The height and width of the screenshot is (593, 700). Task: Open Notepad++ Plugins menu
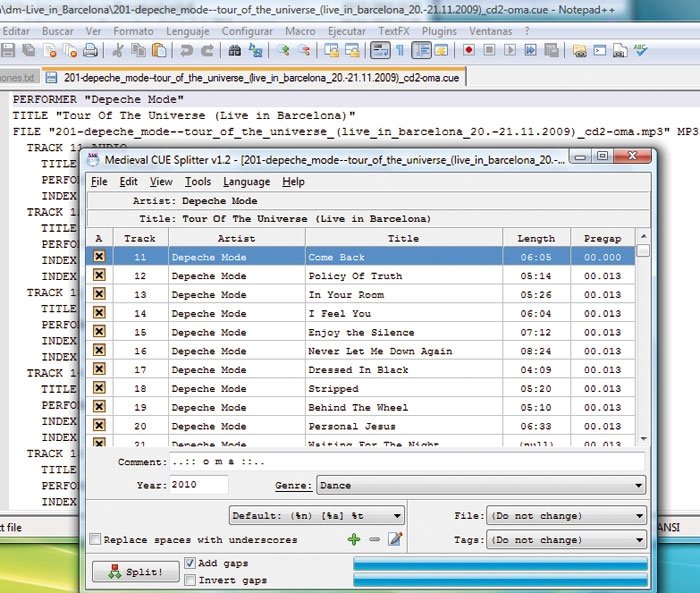(439, 31)
